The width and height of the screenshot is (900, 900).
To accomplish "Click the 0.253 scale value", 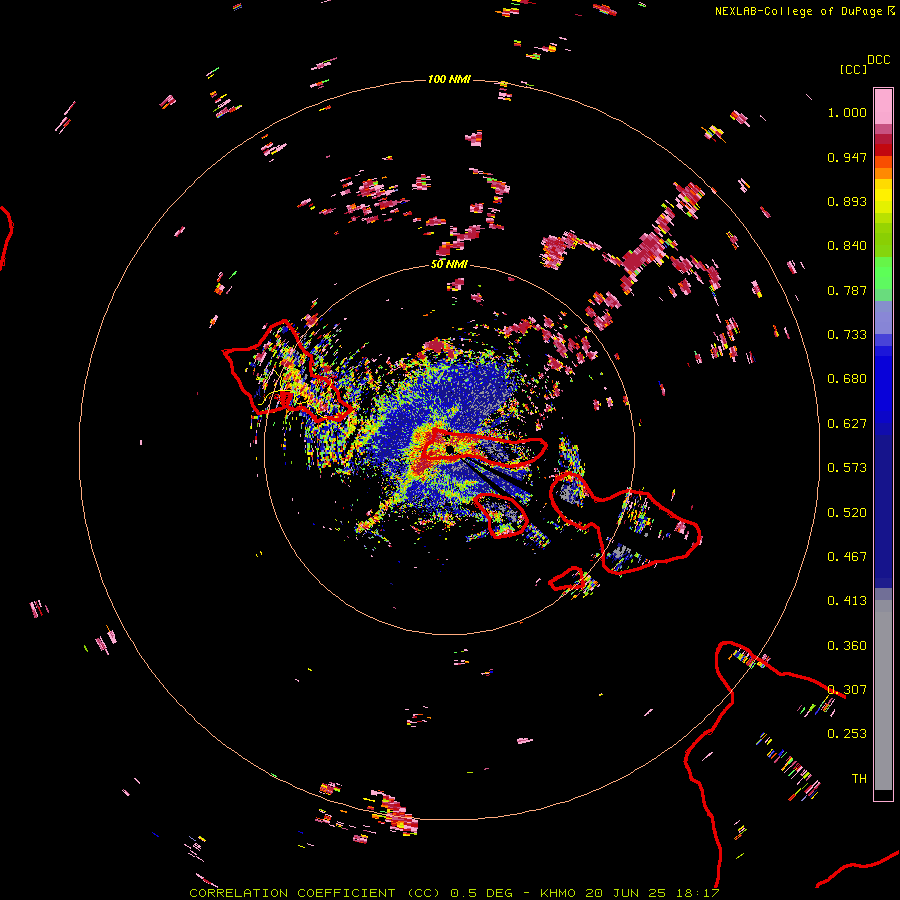I will pos(847,734).
